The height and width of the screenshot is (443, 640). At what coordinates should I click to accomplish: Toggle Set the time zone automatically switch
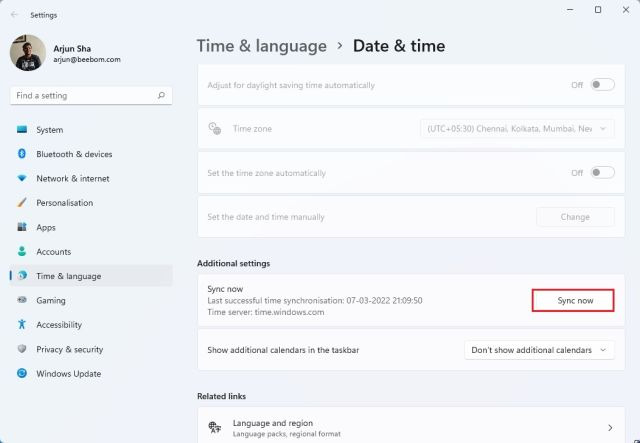click(602, 173)
